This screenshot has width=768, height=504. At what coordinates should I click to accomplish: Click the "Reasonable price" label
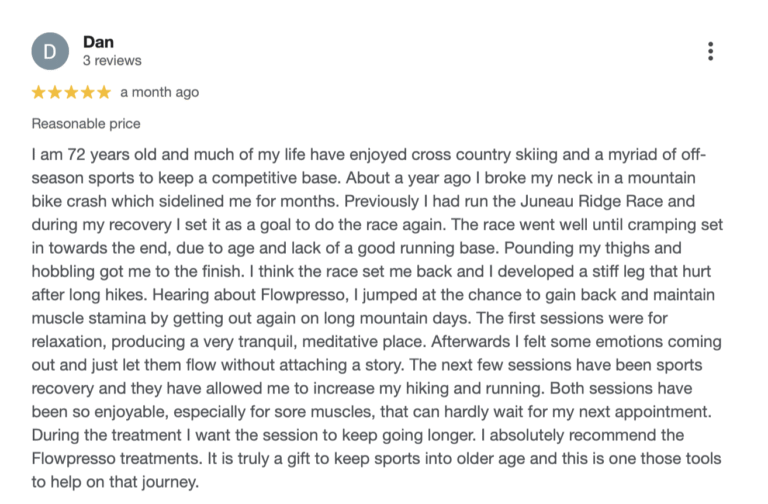(x=86, y=124)
